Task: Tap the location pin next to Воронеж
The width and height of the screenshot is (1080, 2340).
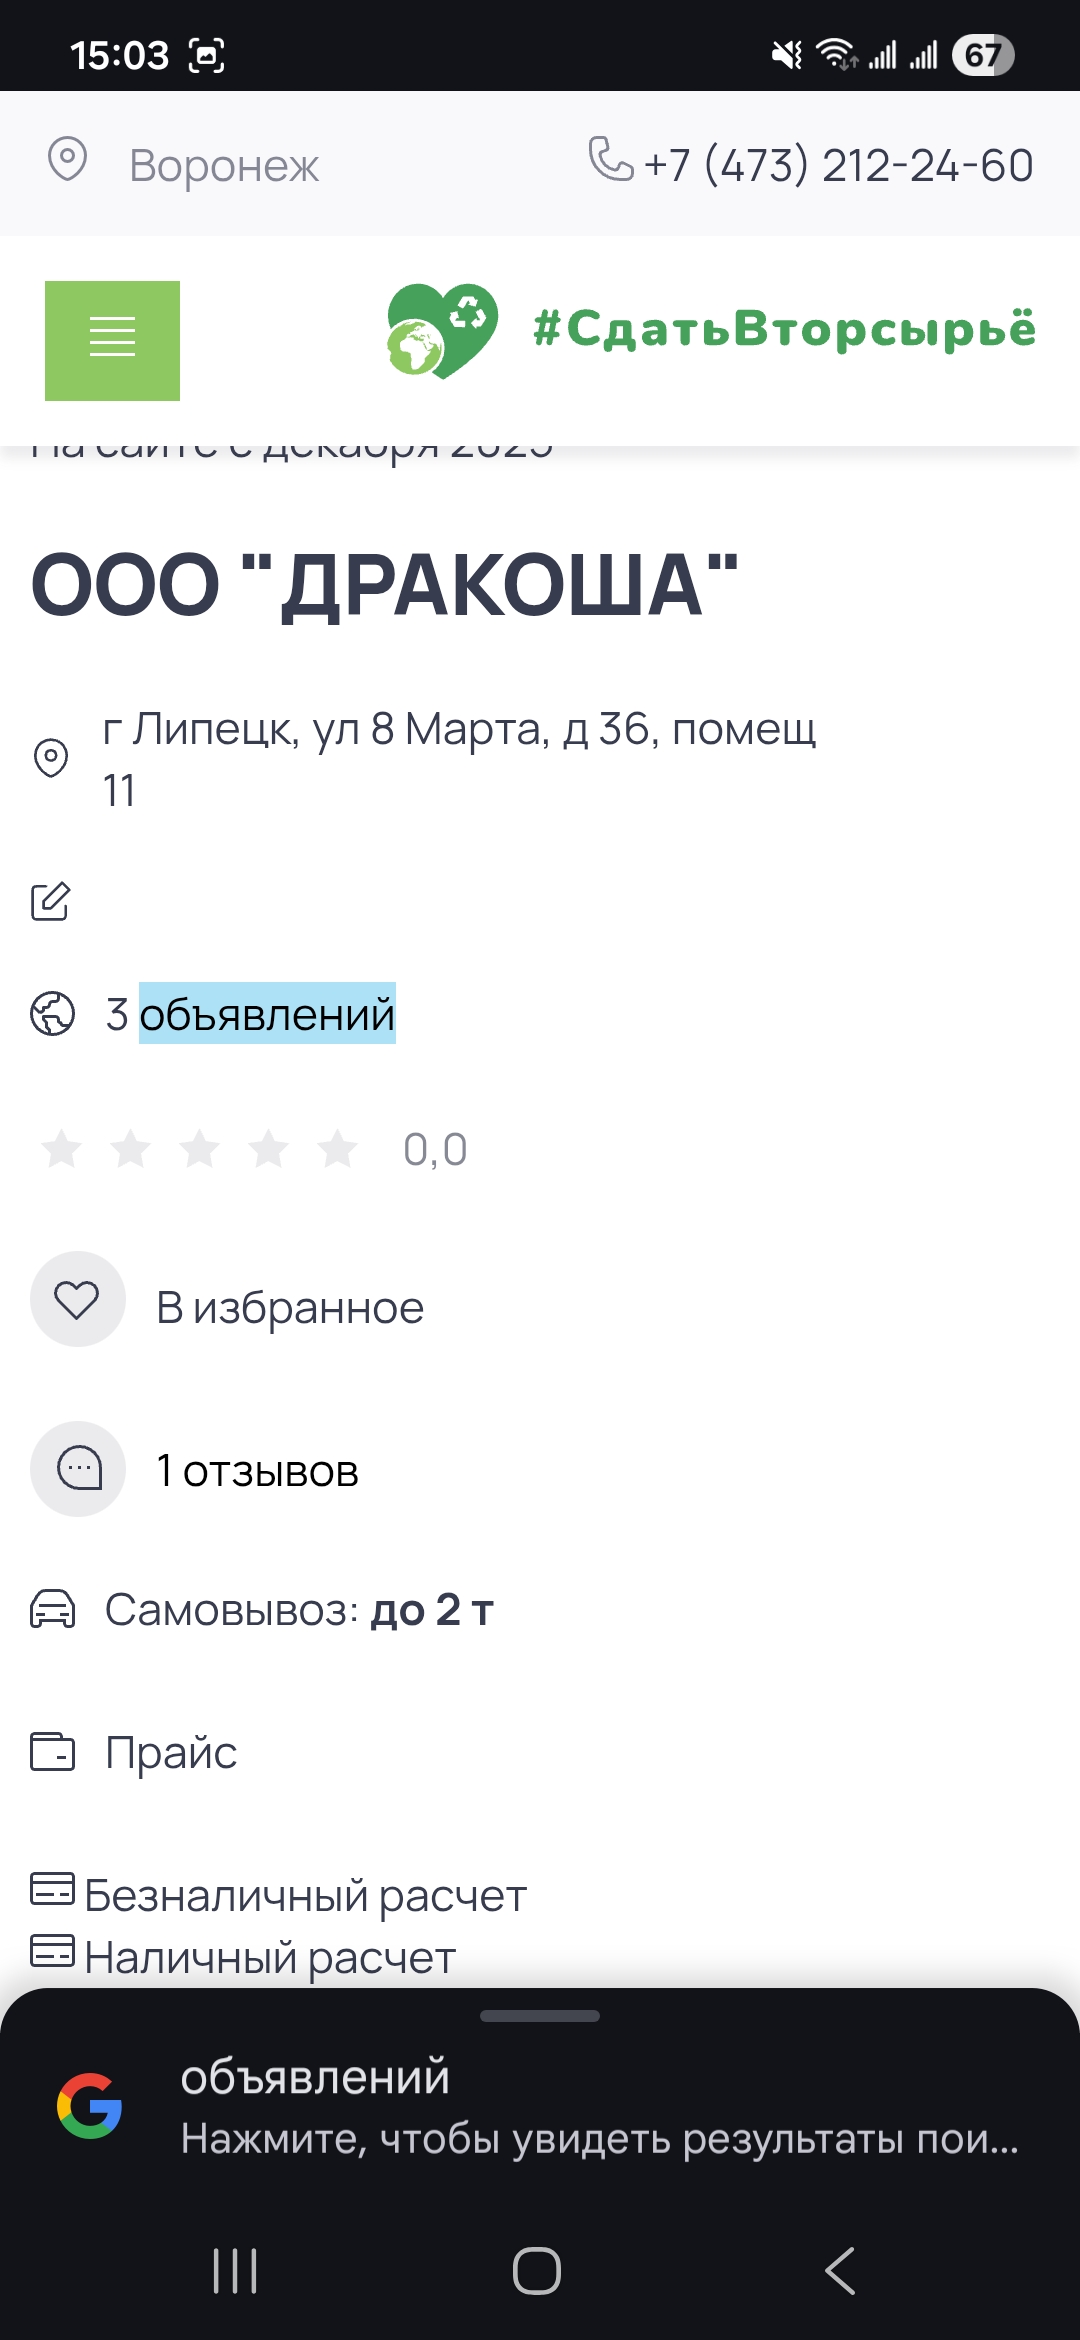Action: 68,160
